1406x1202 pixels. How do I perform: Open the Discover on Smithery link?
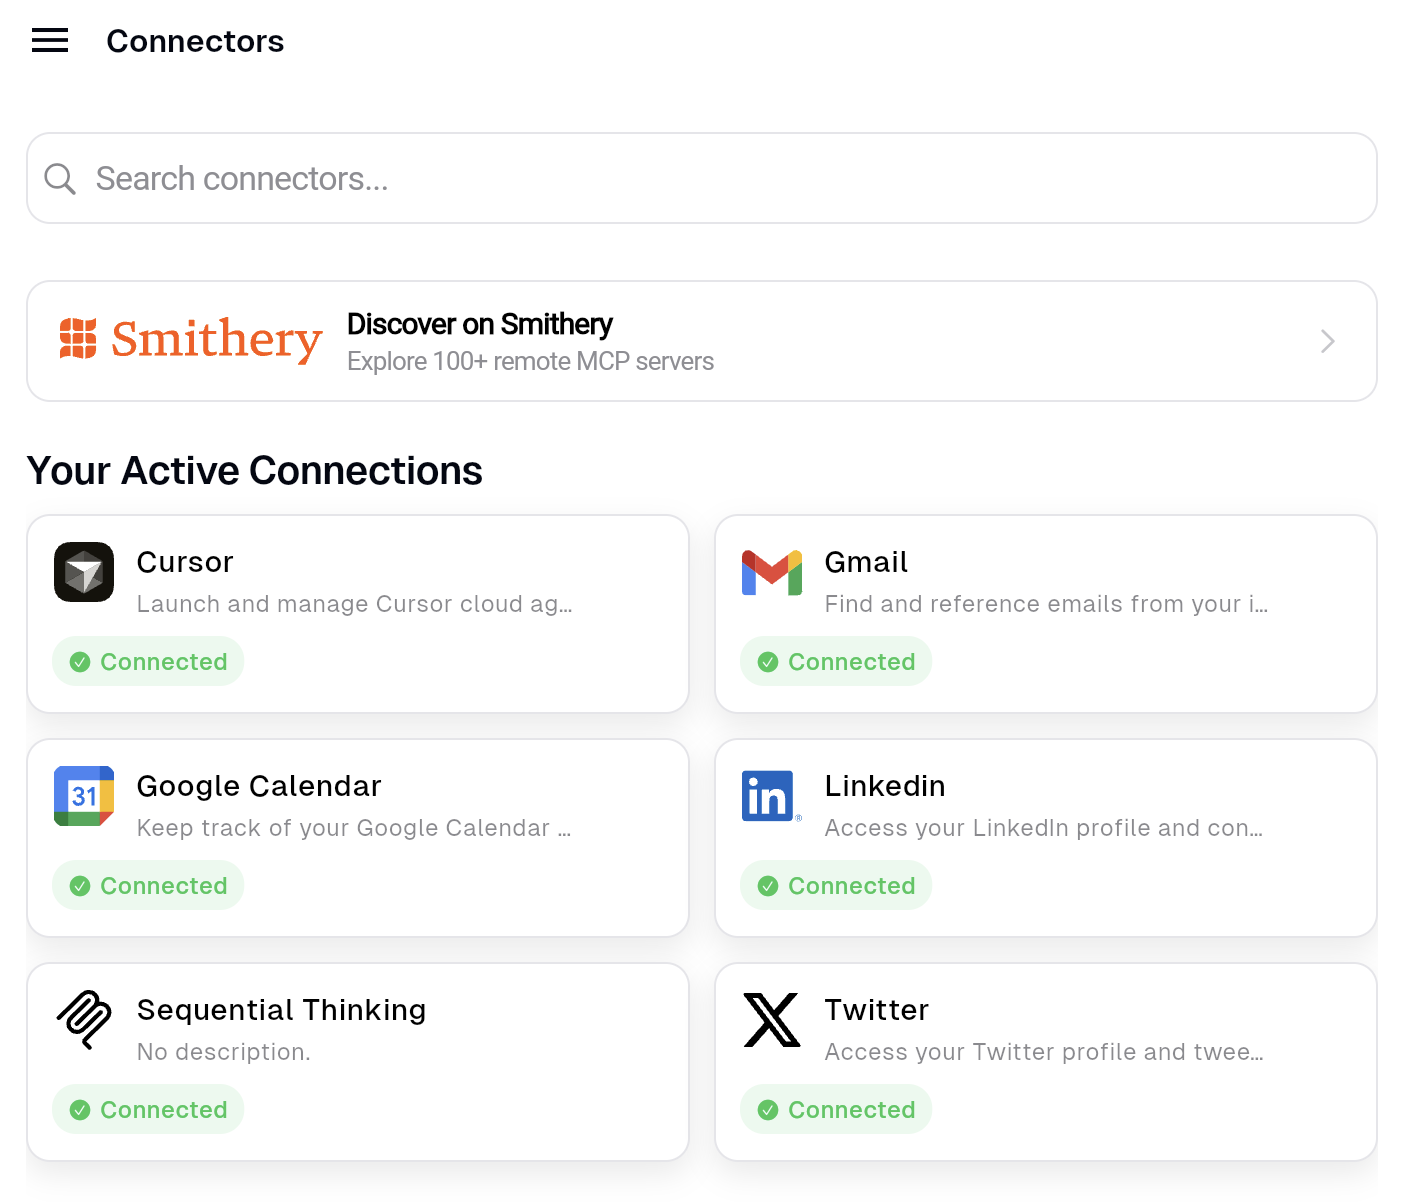point(480,325)
